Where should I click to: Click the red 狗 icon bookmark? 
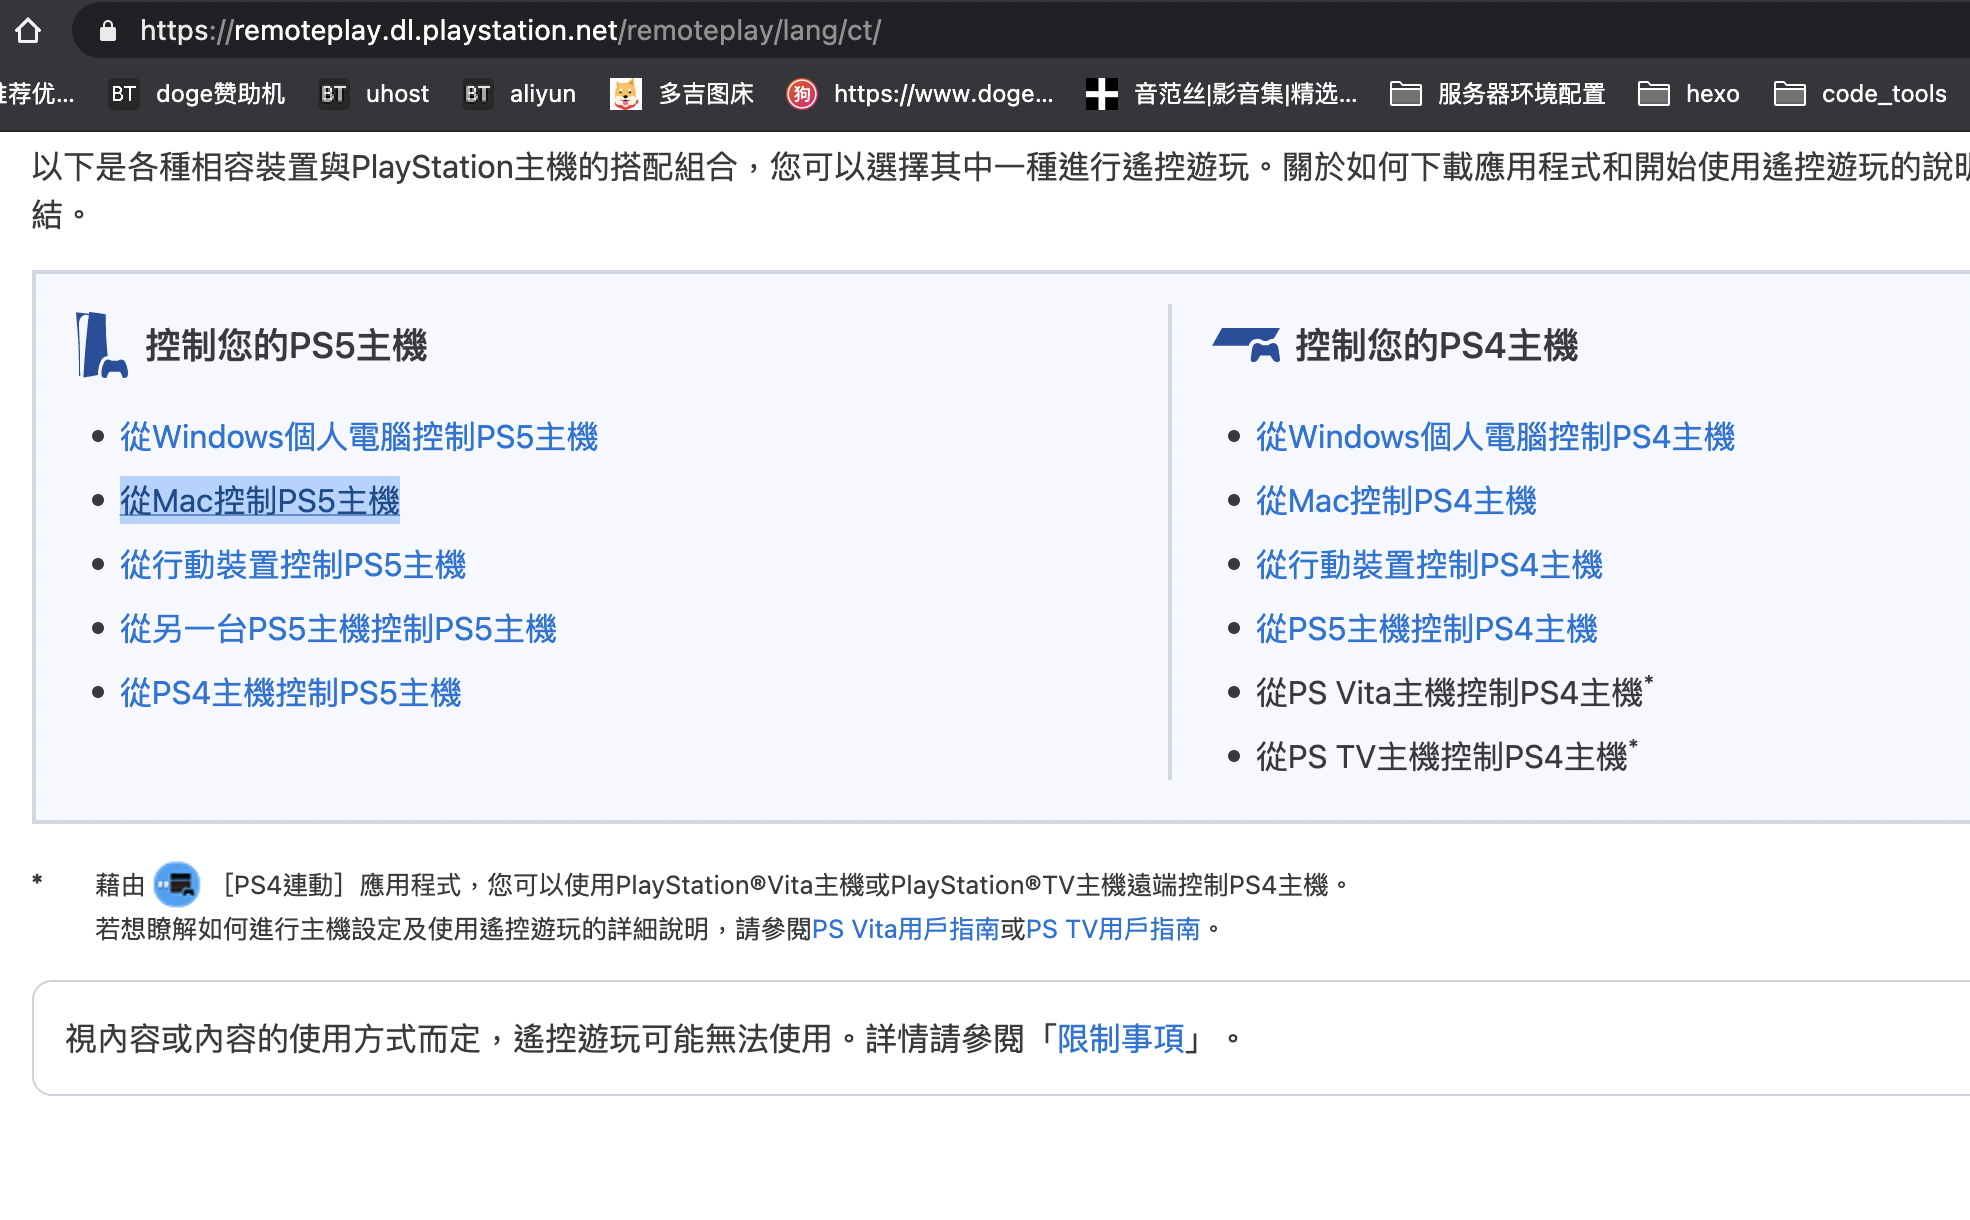point(801,94)
